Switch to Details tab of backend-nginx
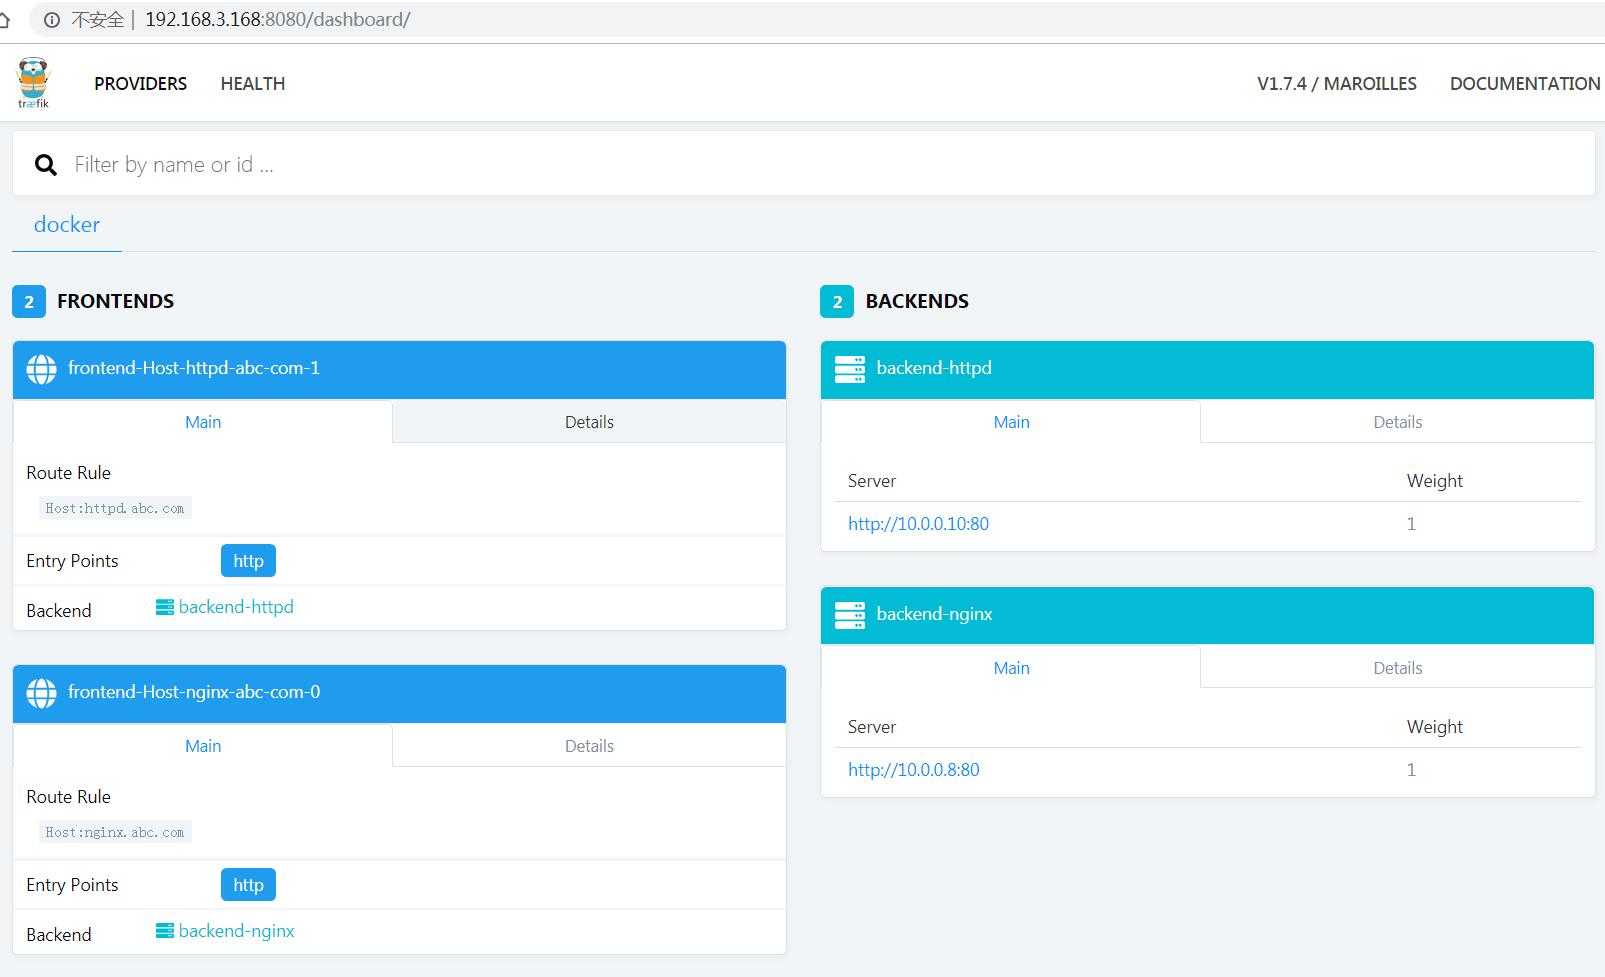The image size is (1605, 977). [x=1397, y=668]
